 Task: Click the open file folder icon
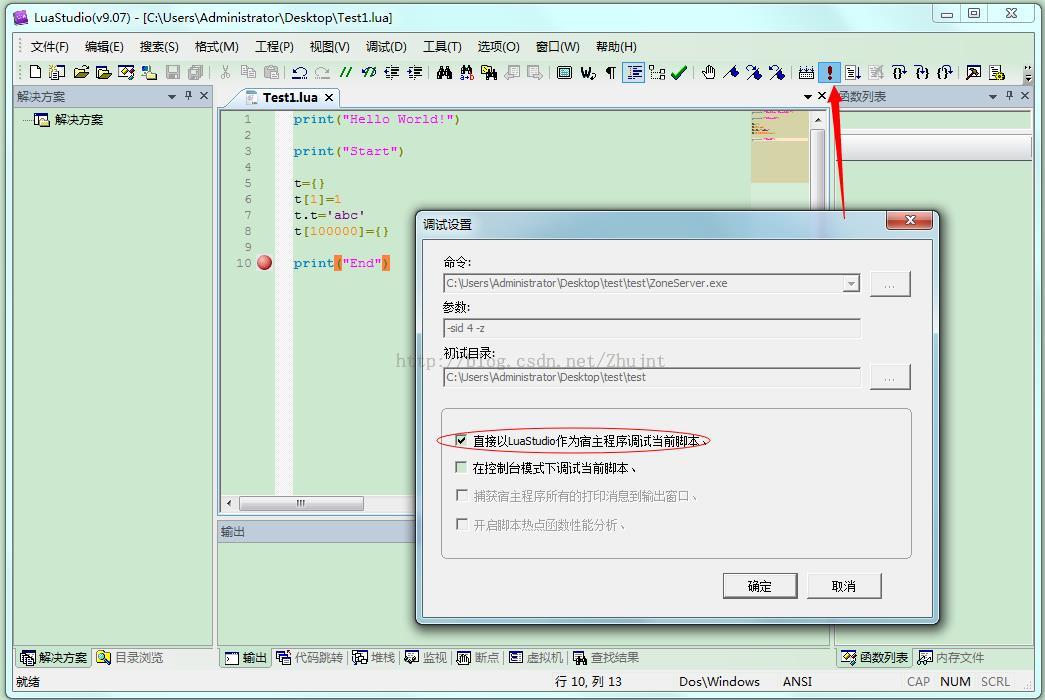[x=81, y=72]
